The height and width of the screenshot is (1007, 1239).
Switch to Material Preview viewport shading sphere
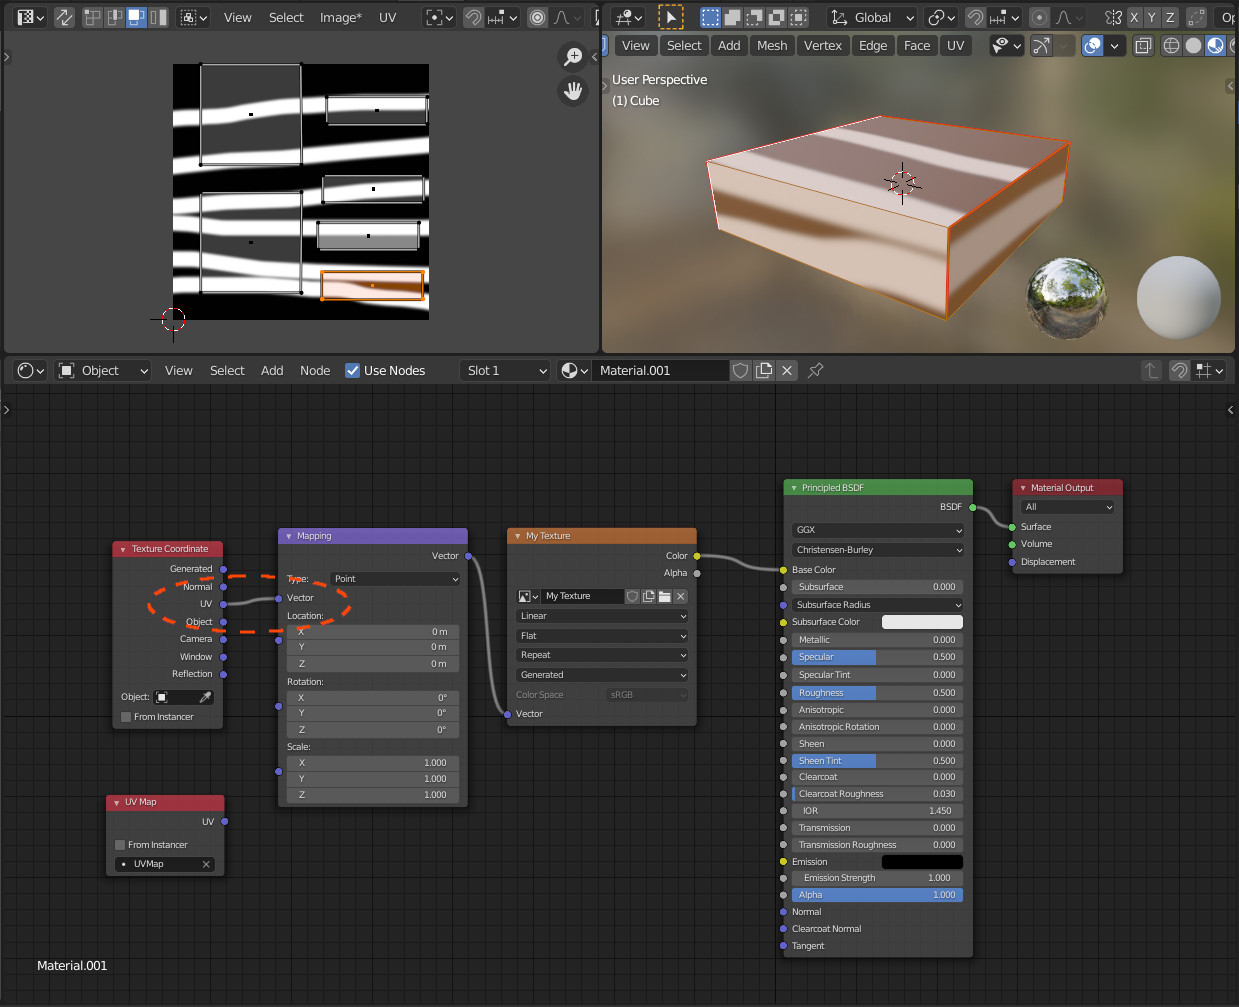[x=1216, y=45]
